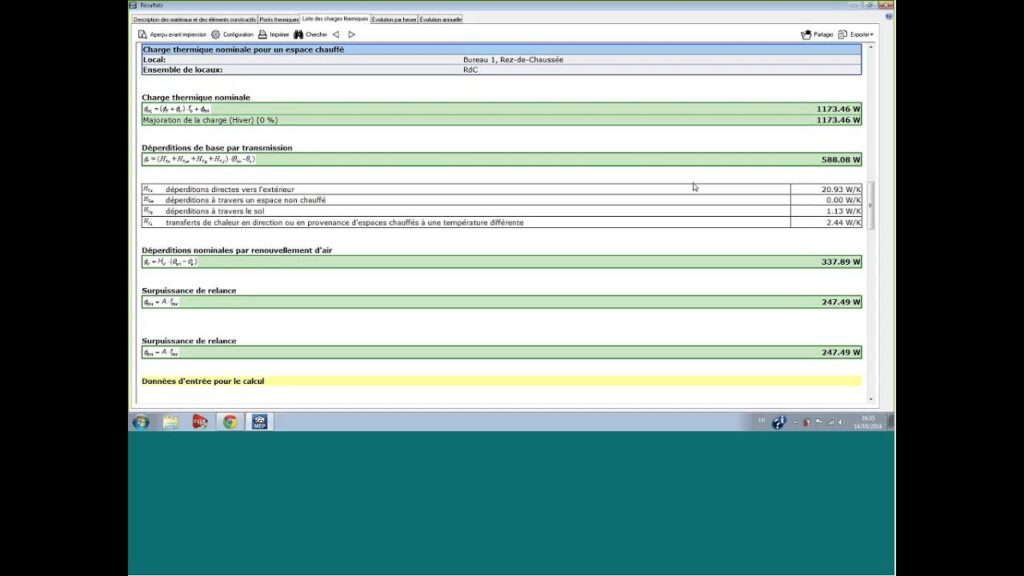Open the Windows Start menu

[x=141, y=422]
